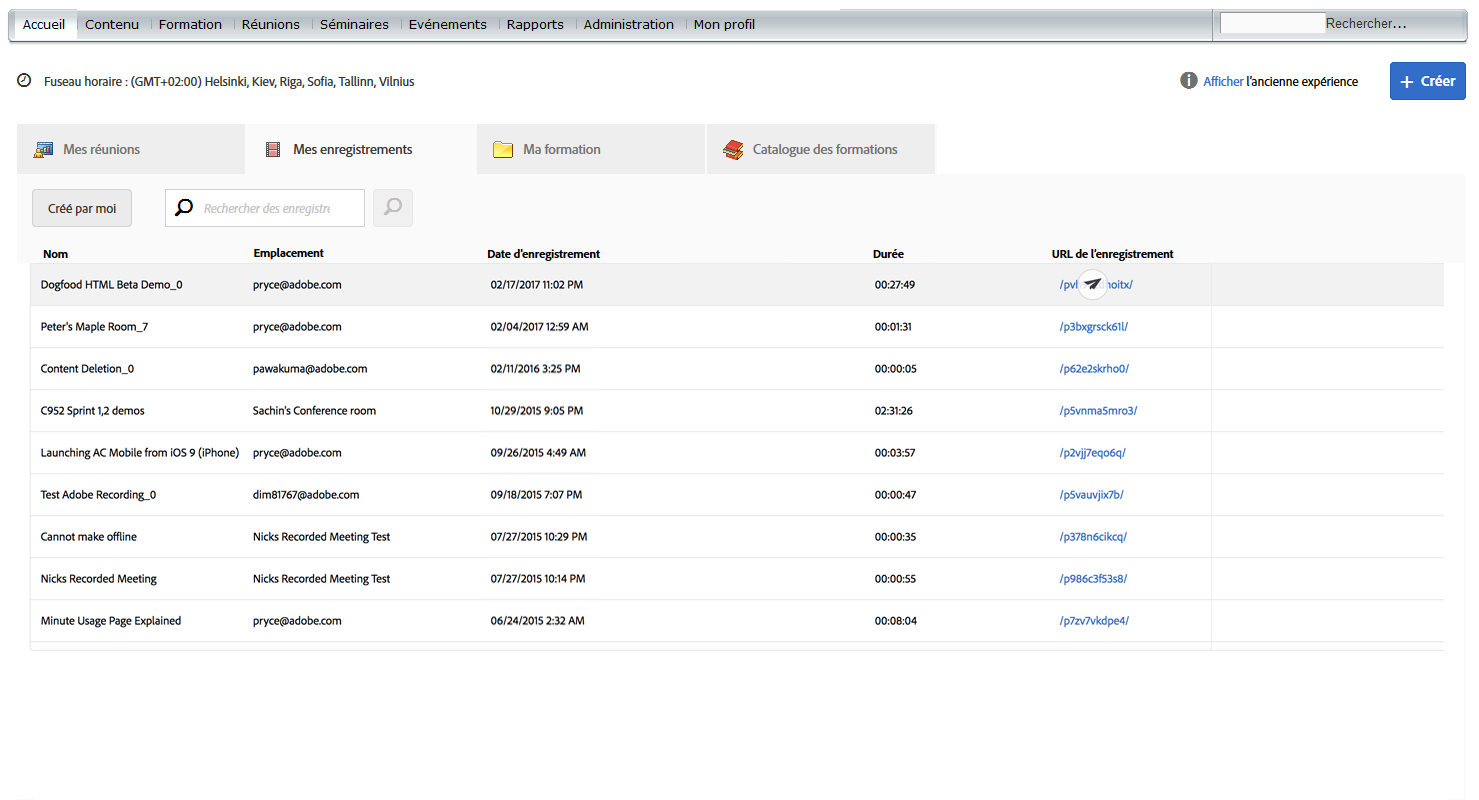Click the recordings icon on Mes enregistrements tab

[273, 148]
